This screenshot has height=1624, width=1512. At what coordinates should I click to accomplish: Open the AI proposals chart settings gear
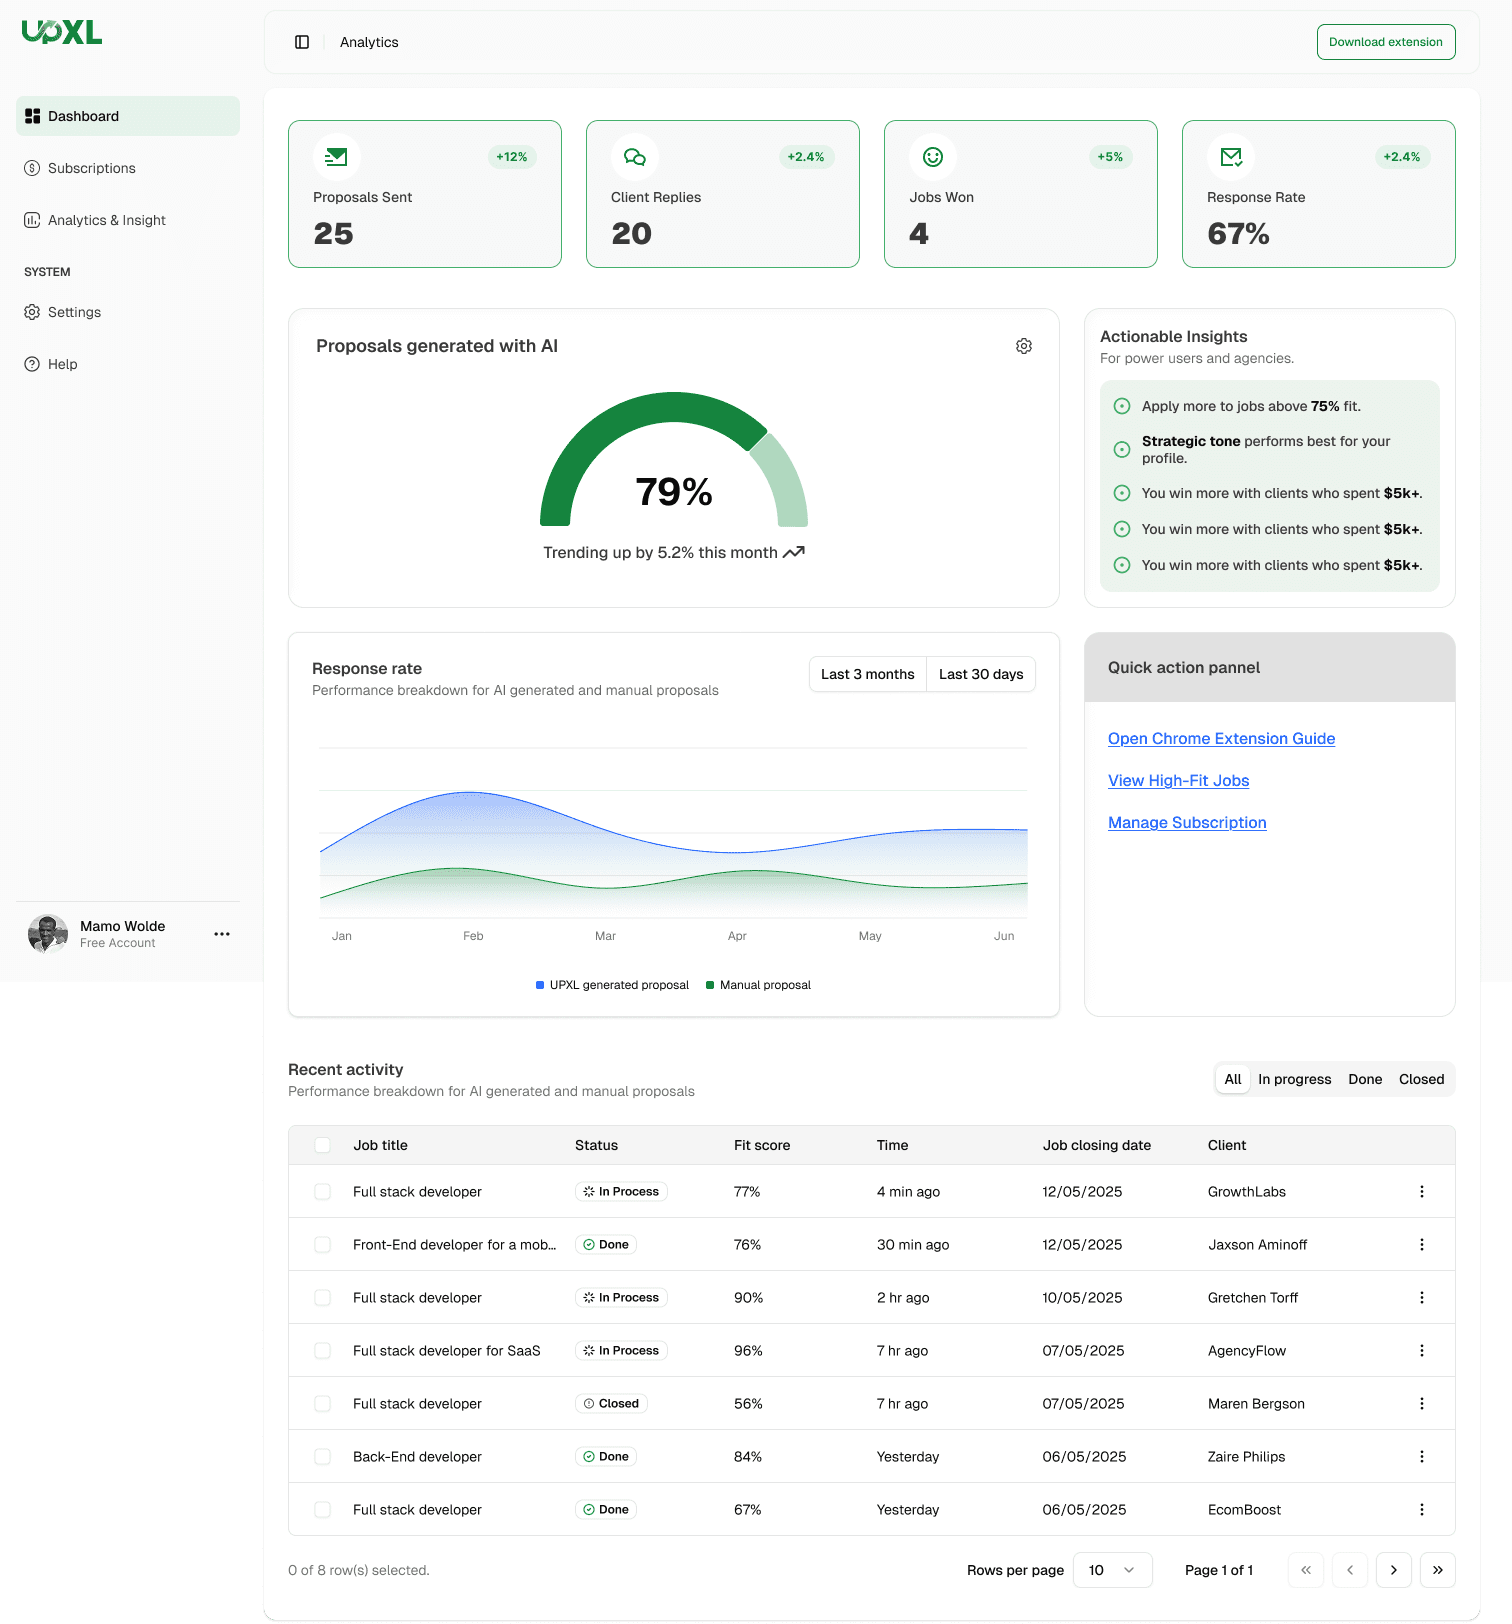[x=1024, y=346]
